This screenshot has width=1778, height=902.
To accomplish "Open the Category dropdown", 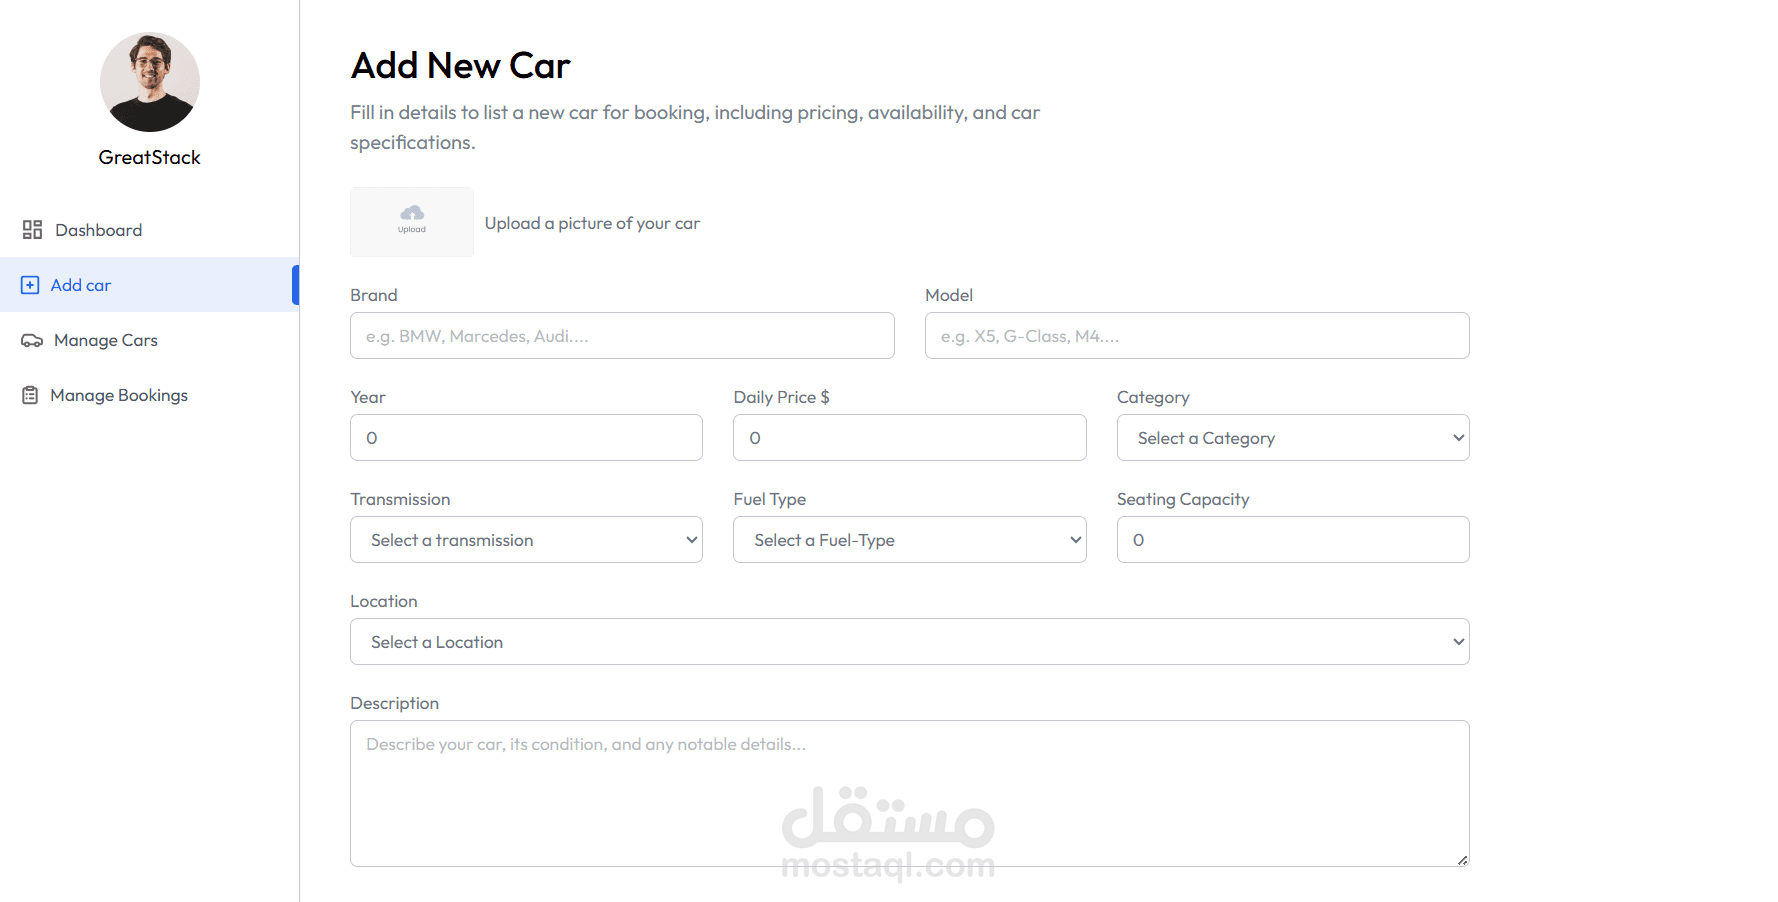I will tap(1292, 438).
